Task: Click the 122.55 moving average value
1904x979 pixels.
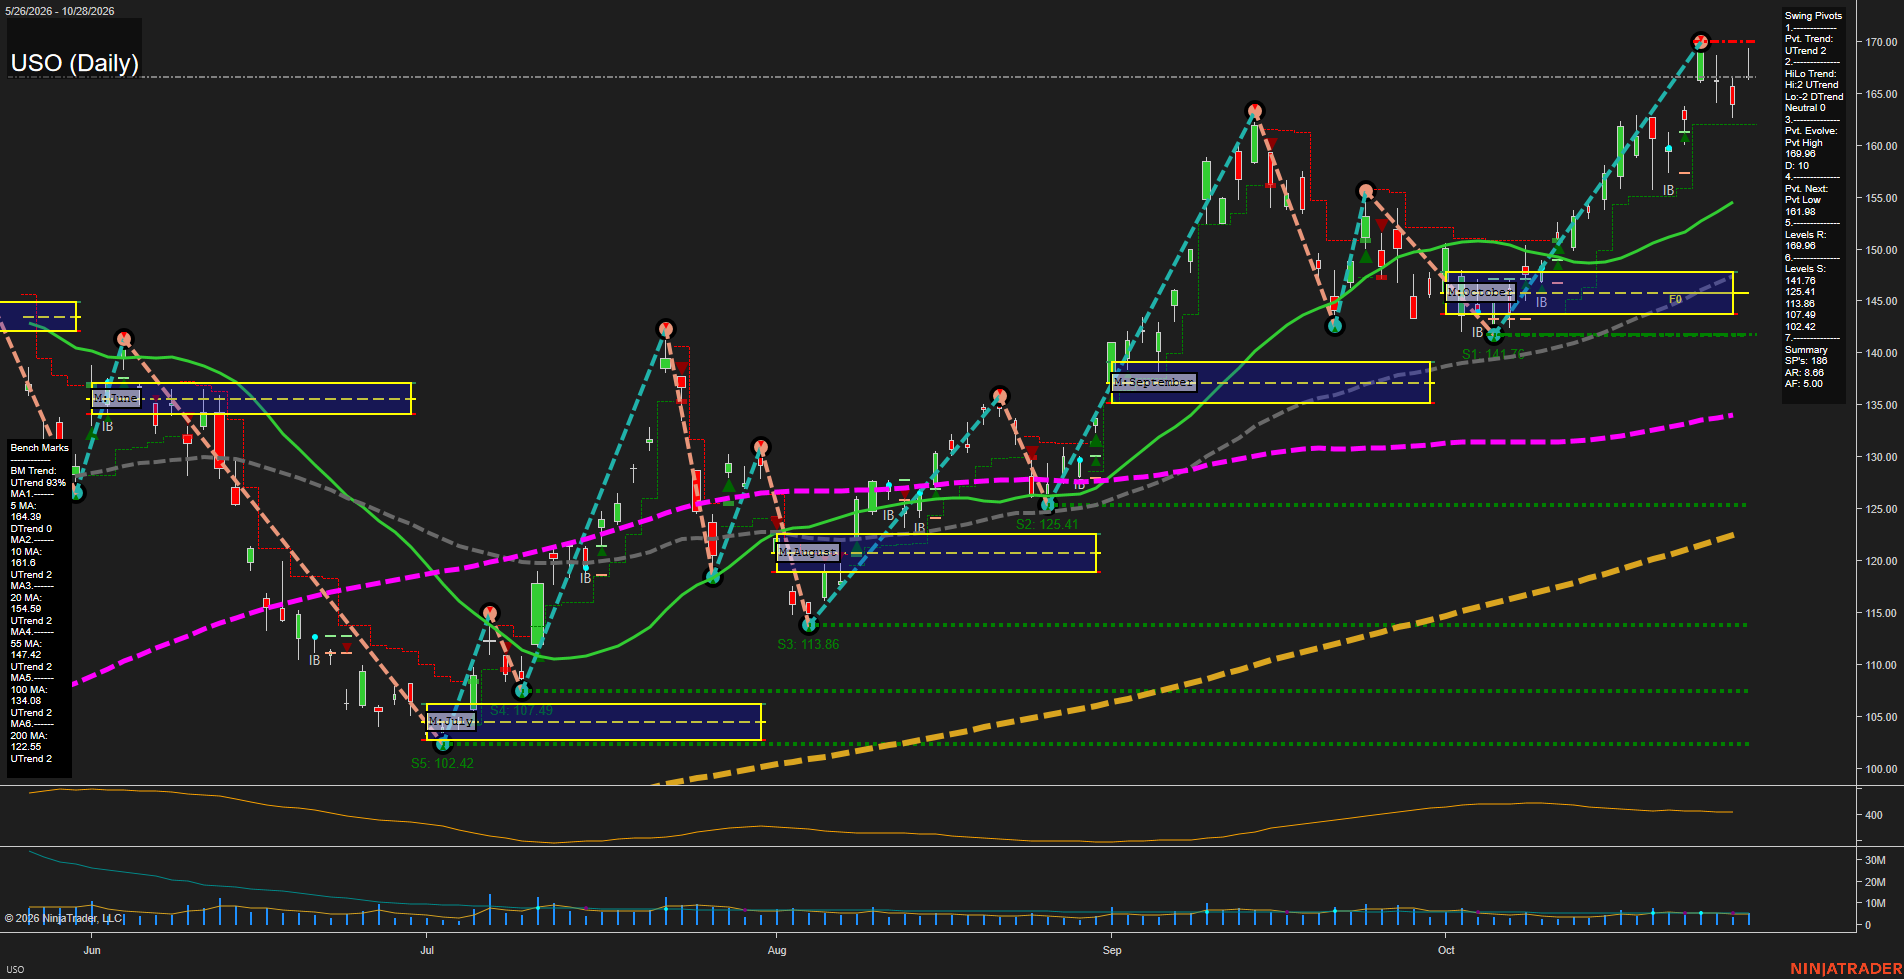Action: [x=26, y=747]
